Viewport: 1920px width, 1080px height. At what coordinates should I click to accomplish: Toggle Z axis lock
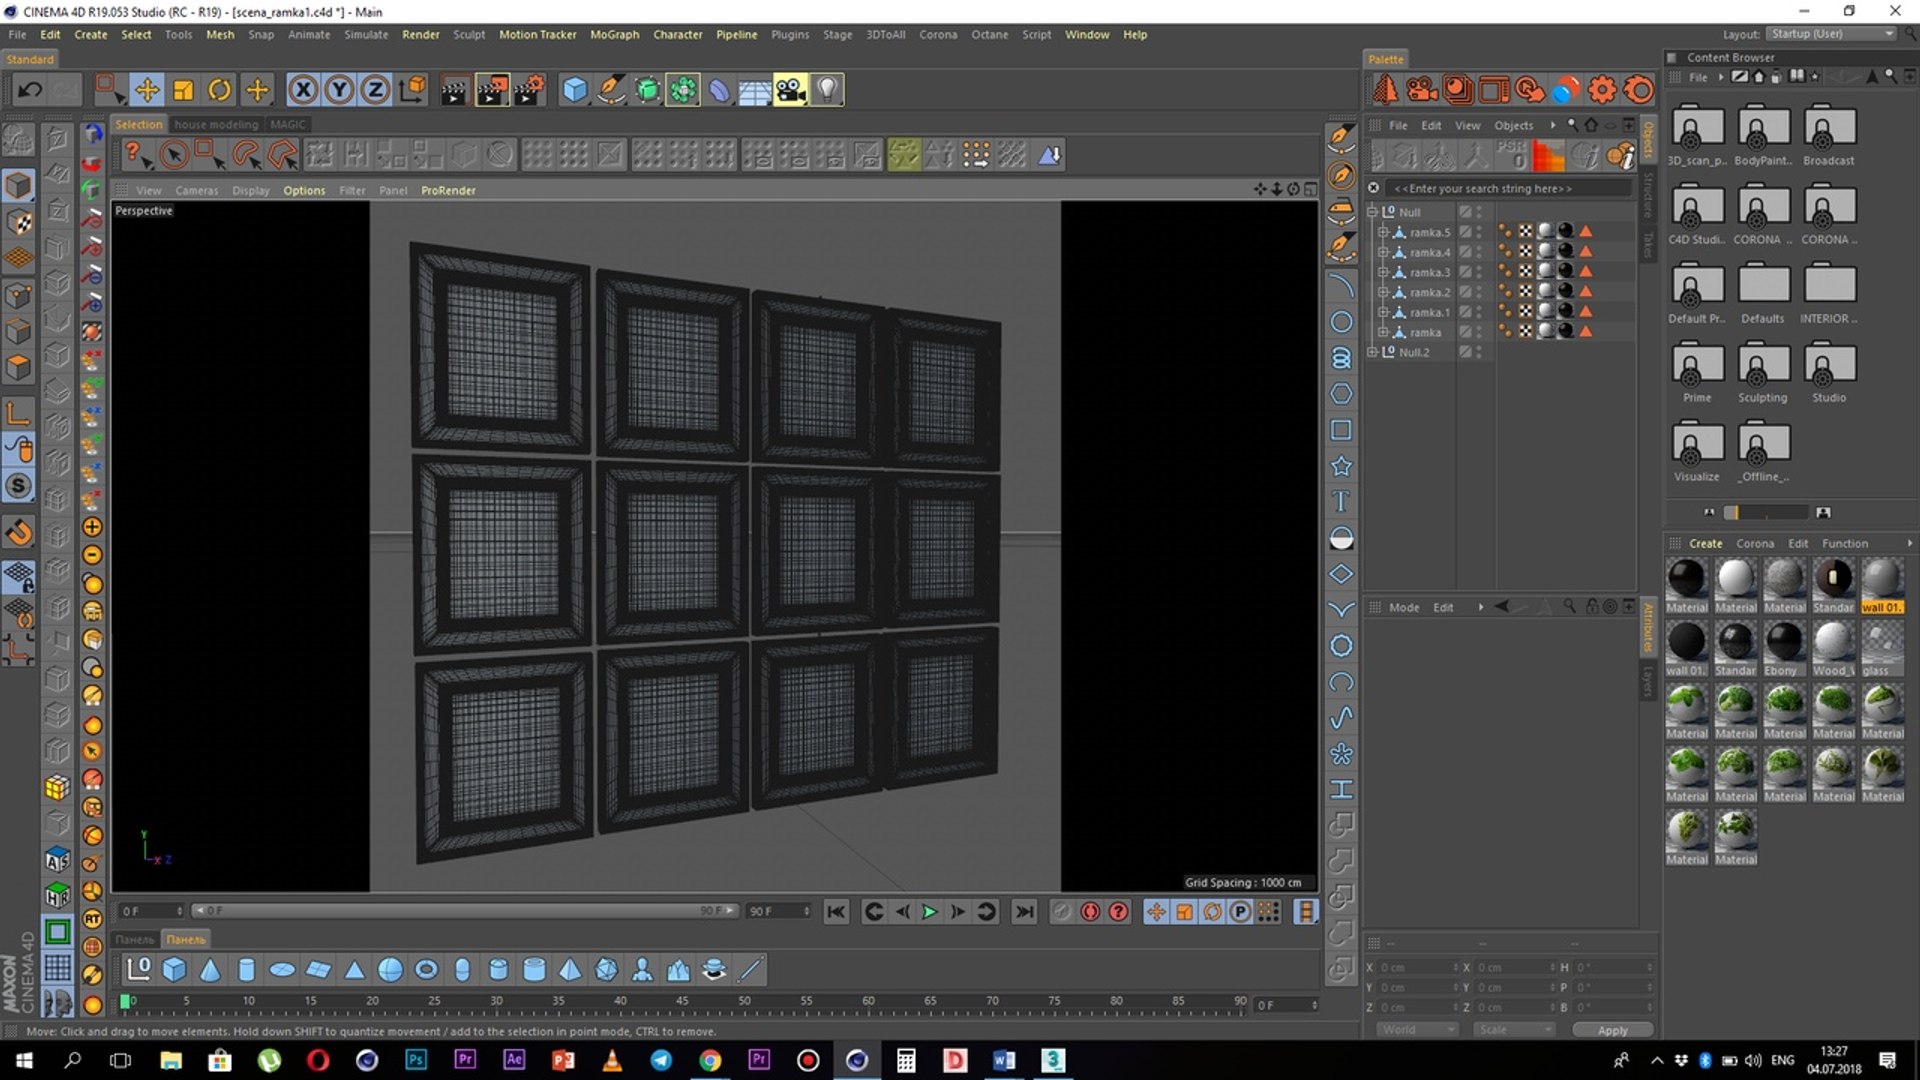pos(375,90)
